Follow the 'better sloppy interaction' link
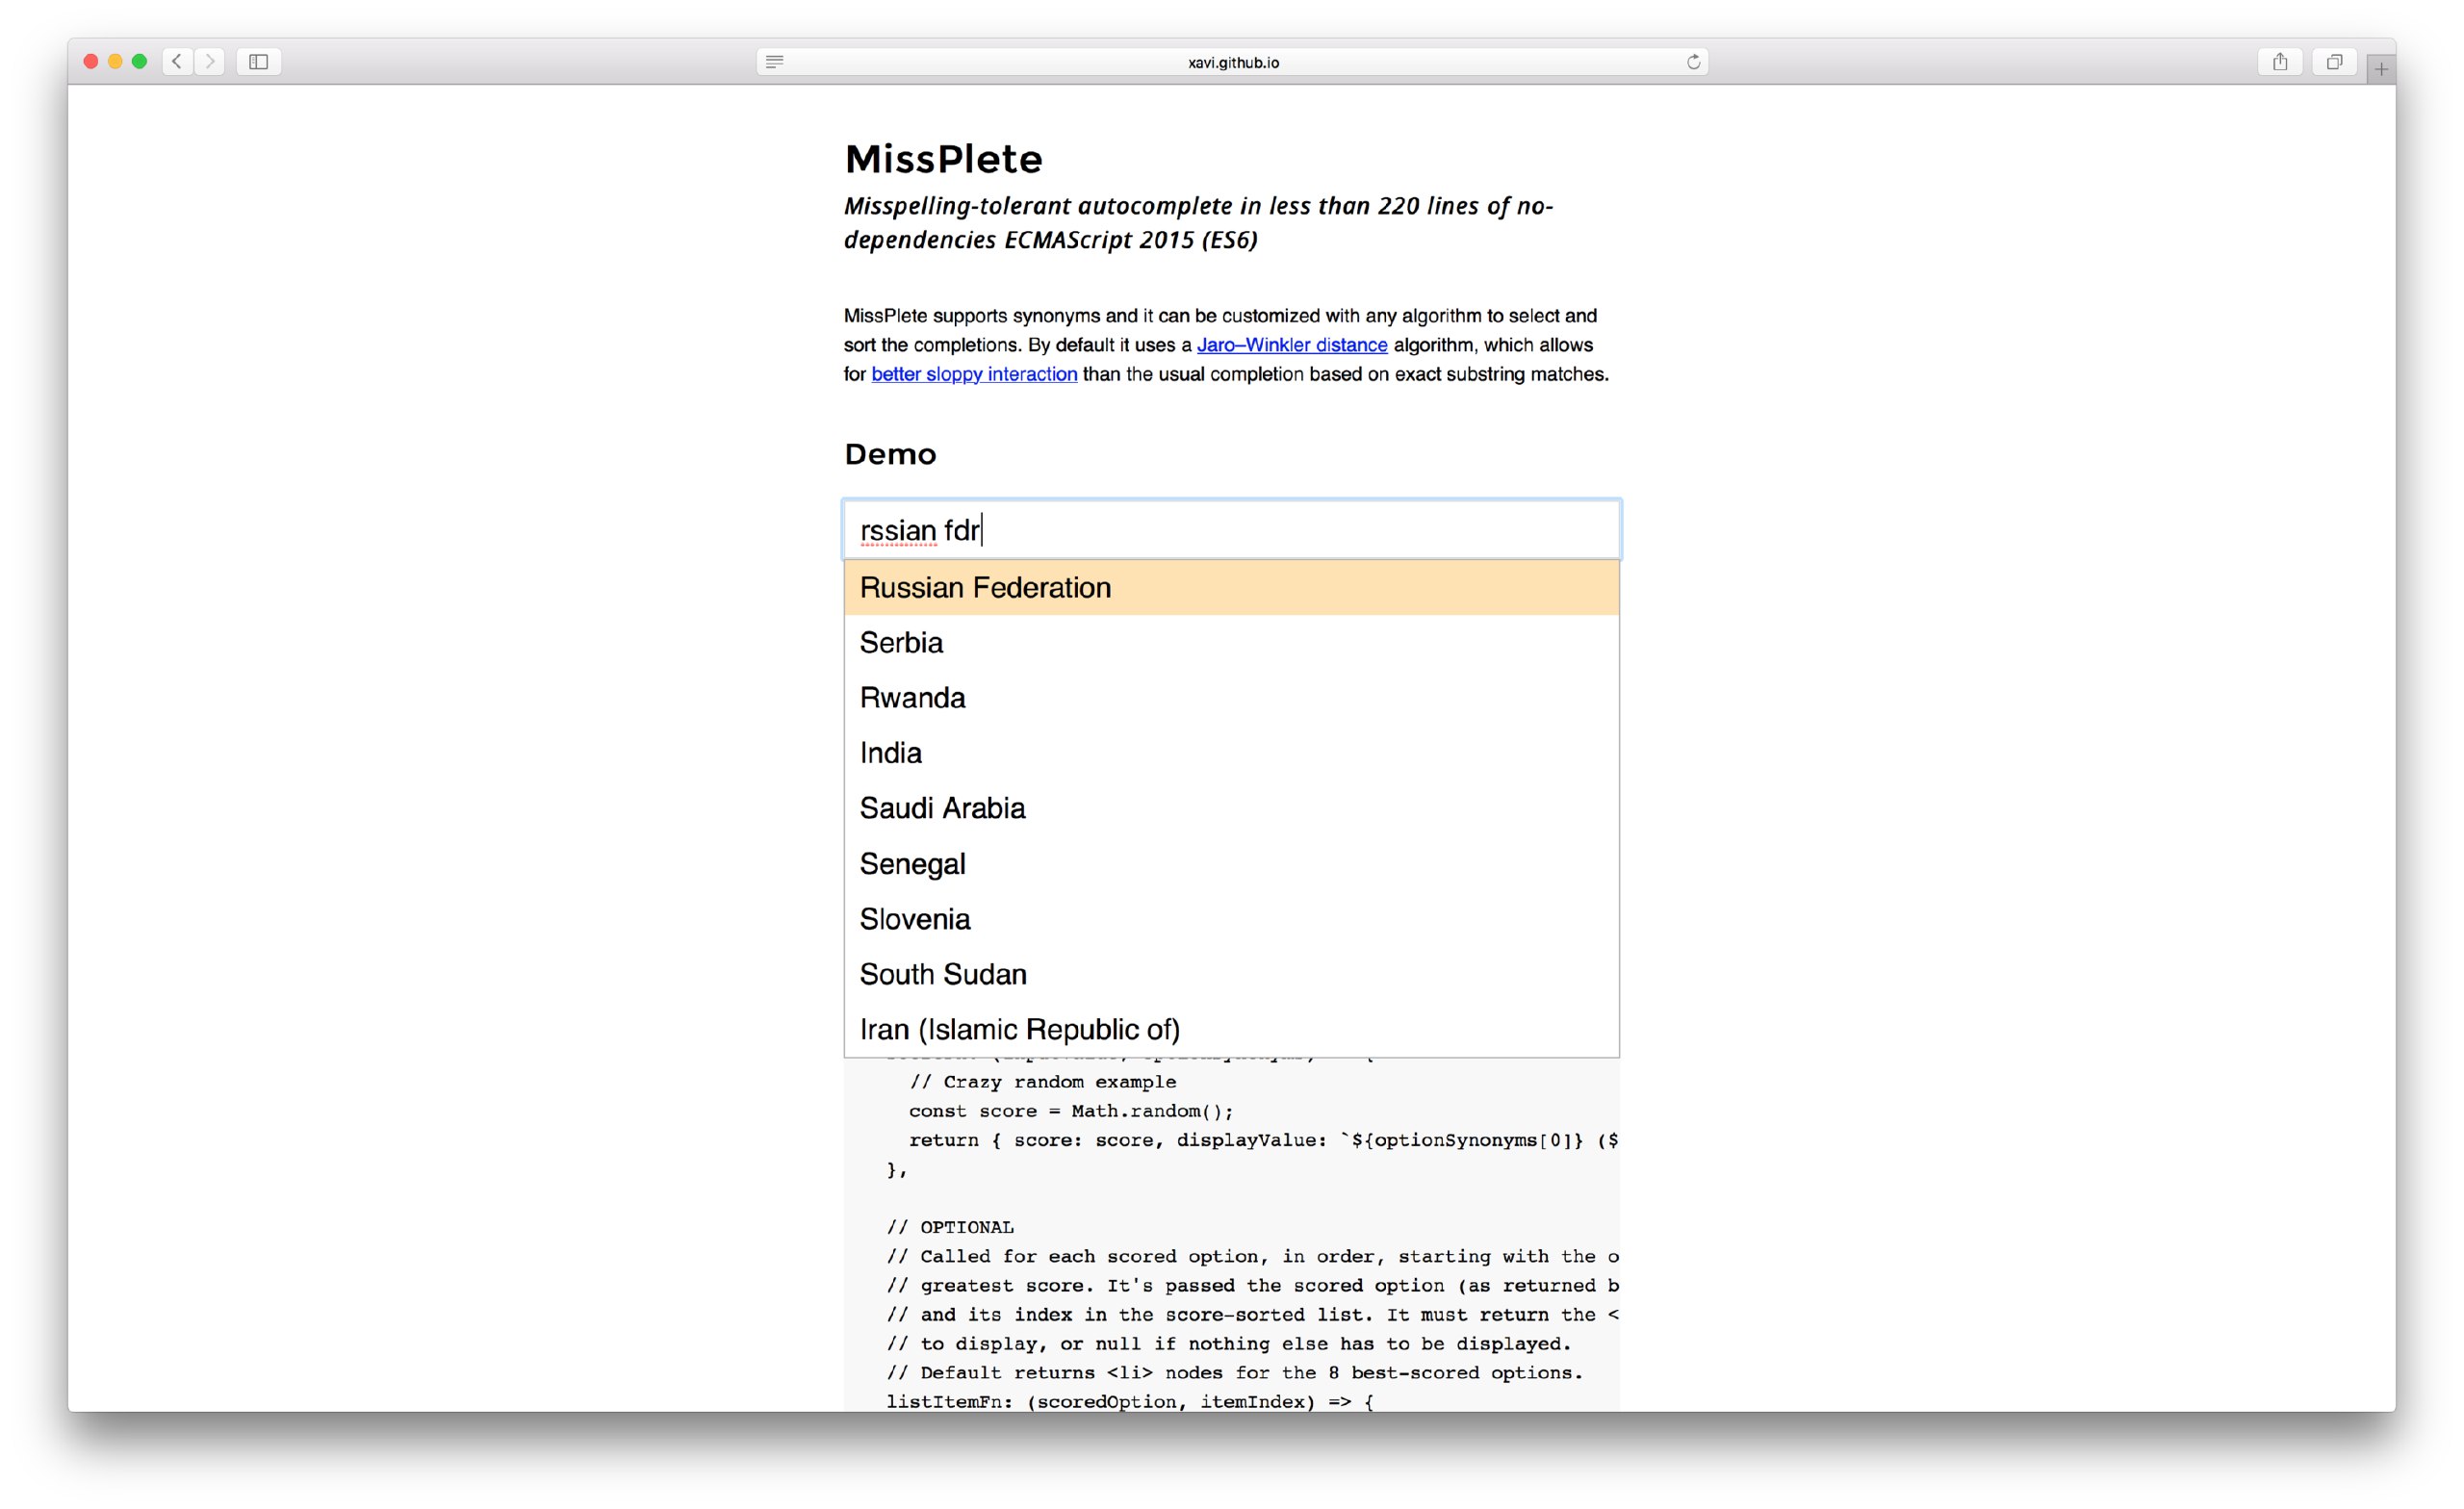This screenshot has width=2464, height=1509. pos(974,374)
